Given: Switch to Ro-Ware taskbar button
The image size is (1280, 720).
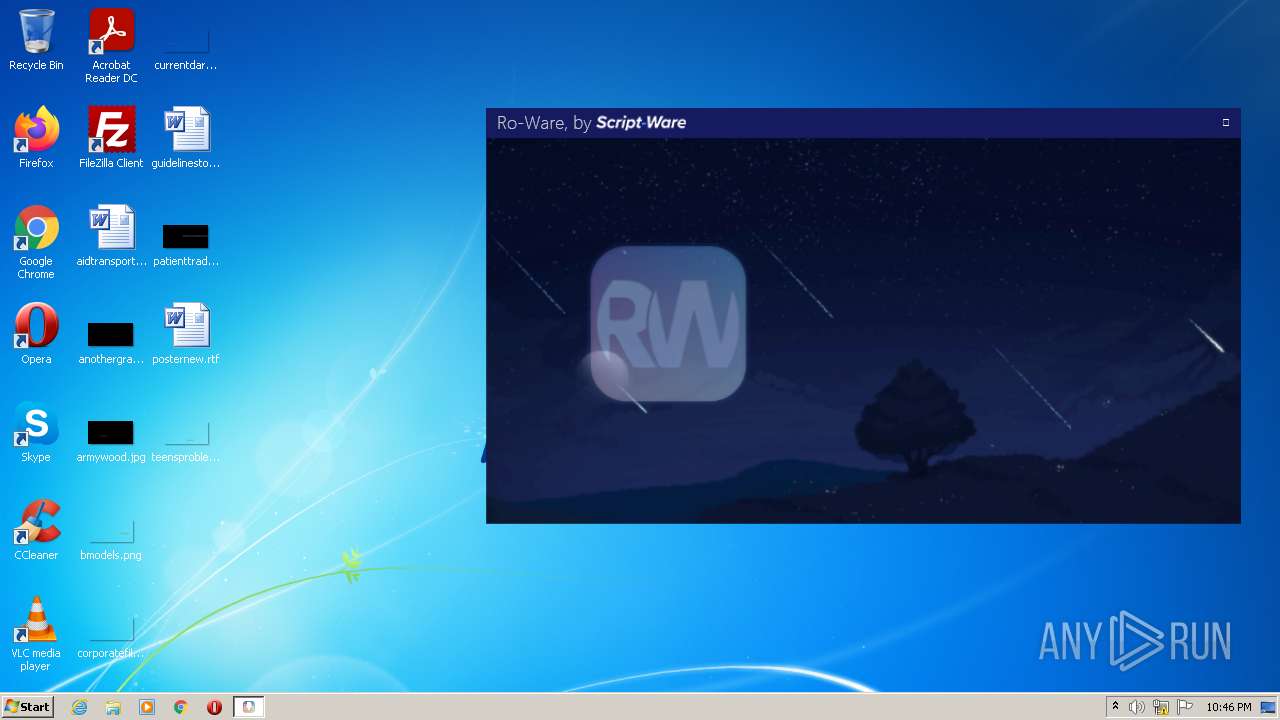Looking at the screenshot, I should pyautogui.click(x=248, y=707).
